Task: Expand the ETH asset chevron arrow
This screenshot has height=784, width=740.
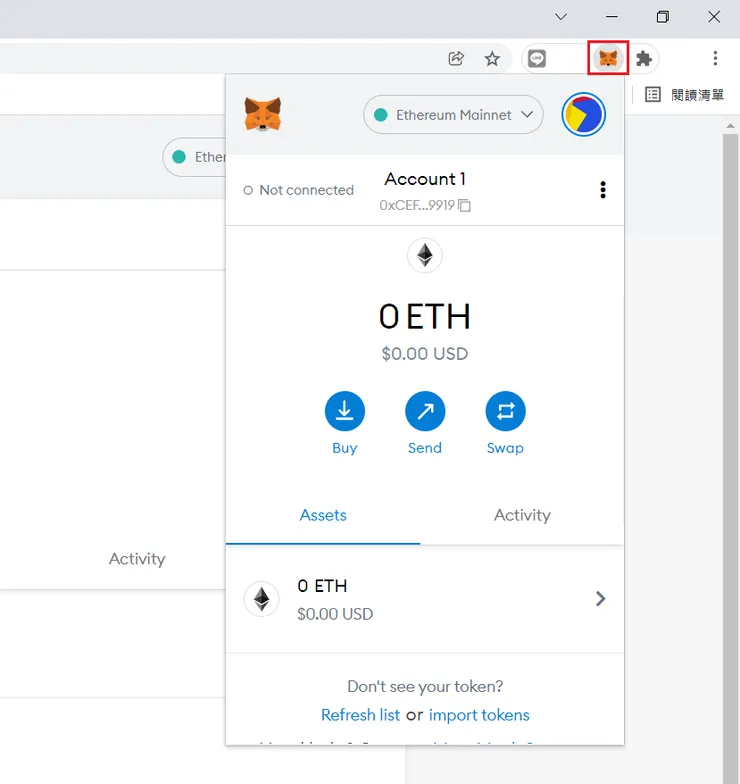Action: 600,598
